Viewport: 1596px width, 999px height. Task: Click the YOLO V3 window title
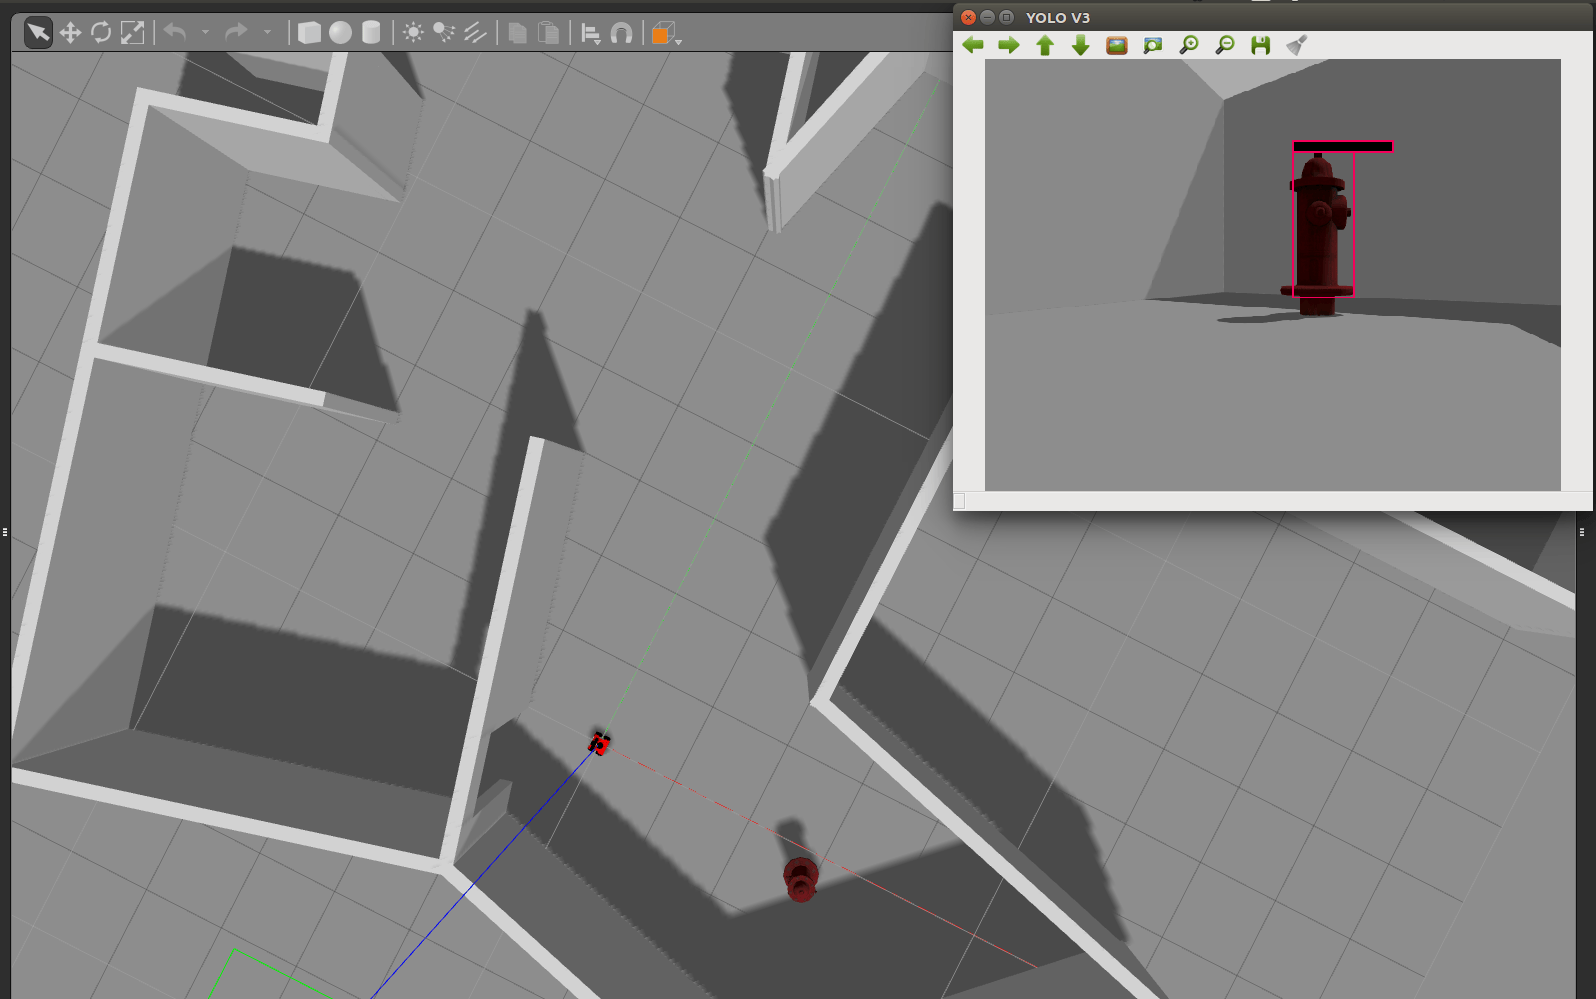pyautogui.click(x=1058, y=18)
